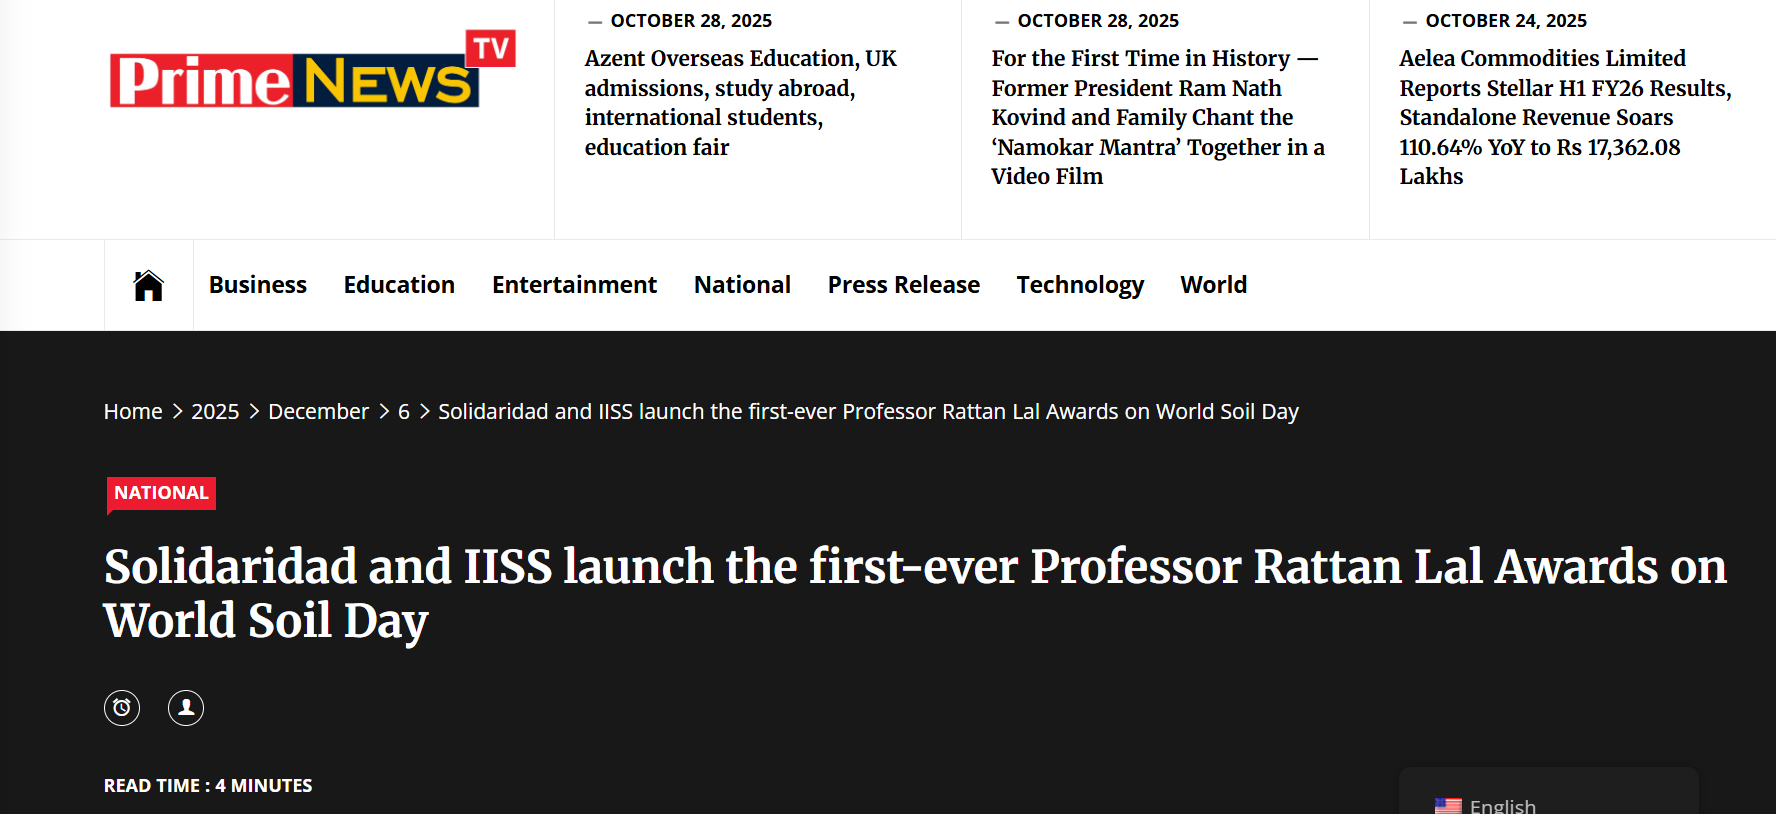Viewport: 1776px width, 814px height.
Task: Select National in the navigation bar
Action: tap(742, 285)
